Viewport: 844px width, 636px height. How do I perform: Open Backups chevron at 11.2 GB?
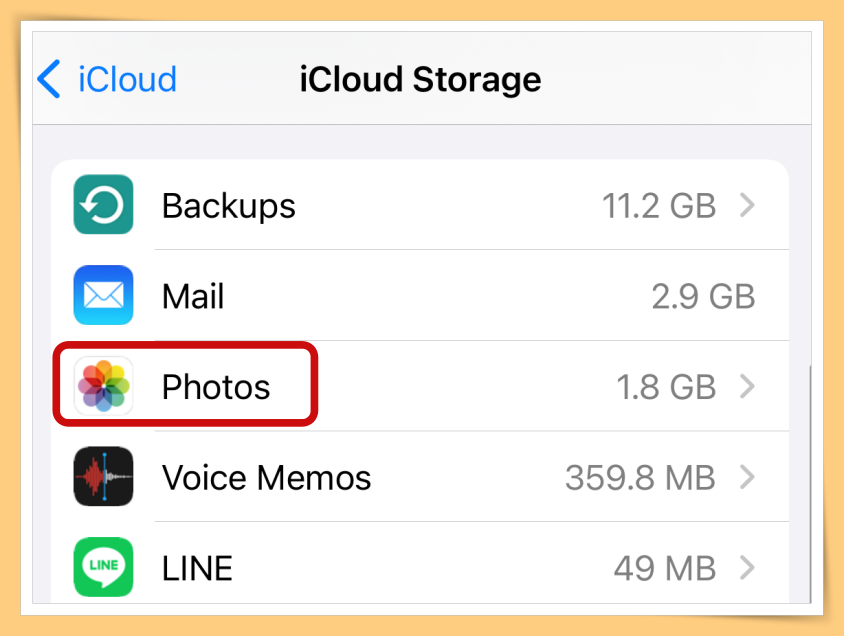point(747,205)
